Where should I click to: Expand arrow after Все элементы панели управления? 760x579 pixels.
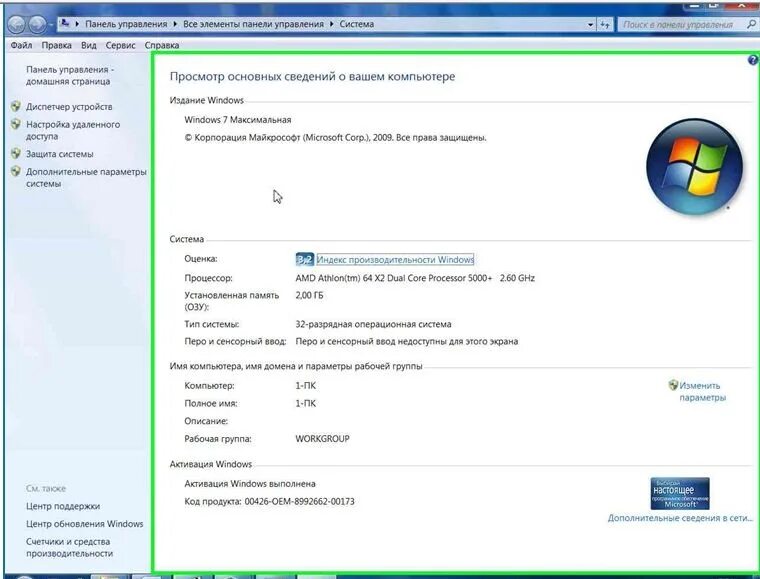[x=332, y=24]
